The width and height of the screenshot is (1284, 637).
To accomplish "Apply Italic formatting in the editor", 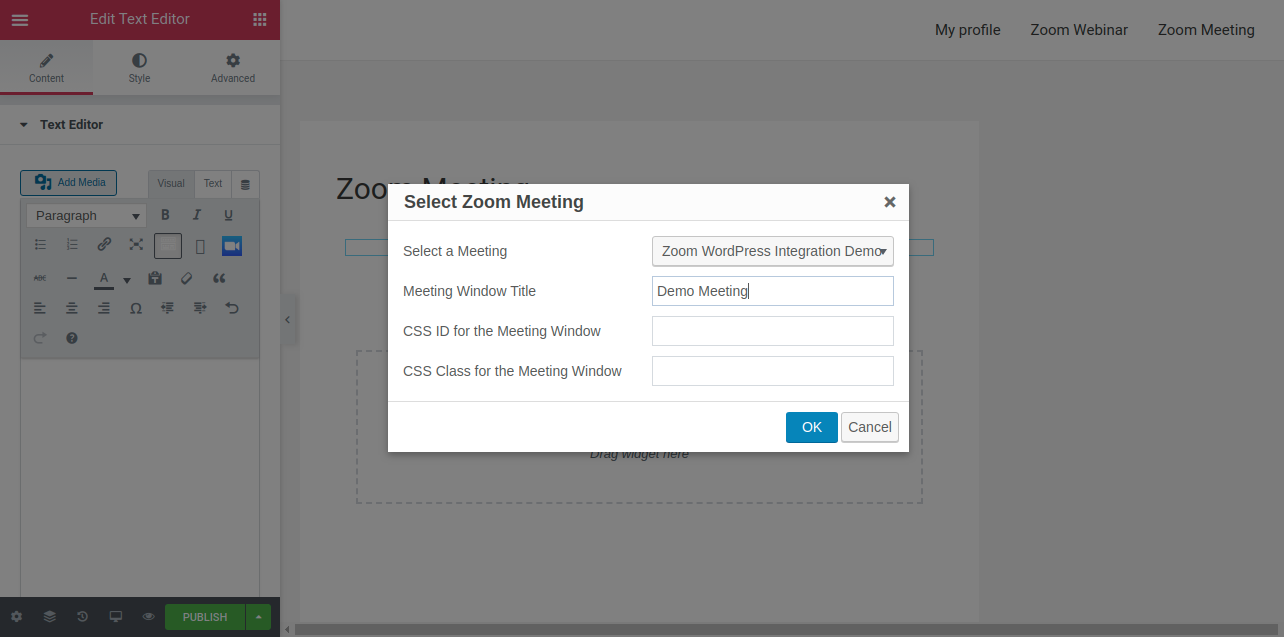I will click(x=197, y=215).
